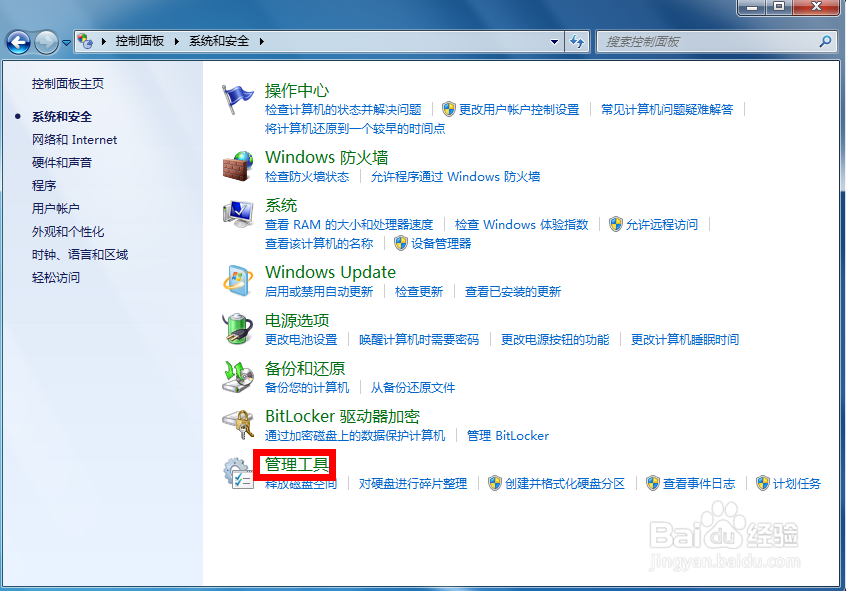This screenshot has width=846, height=591.
Task: Click shield icon beside 更改用户帐户控制设置
Action: pos(448,109)
